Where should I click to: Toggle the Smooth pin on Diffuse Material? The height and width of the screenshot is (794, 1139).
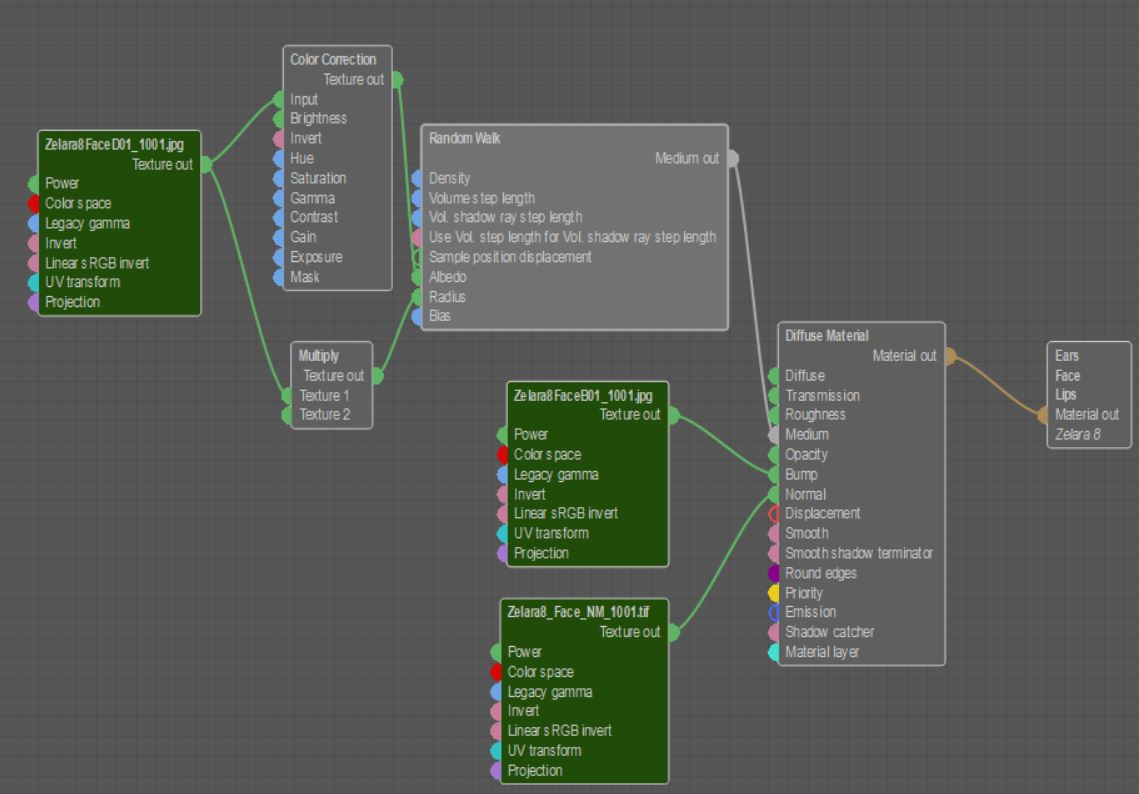click(x=774, y=533)
